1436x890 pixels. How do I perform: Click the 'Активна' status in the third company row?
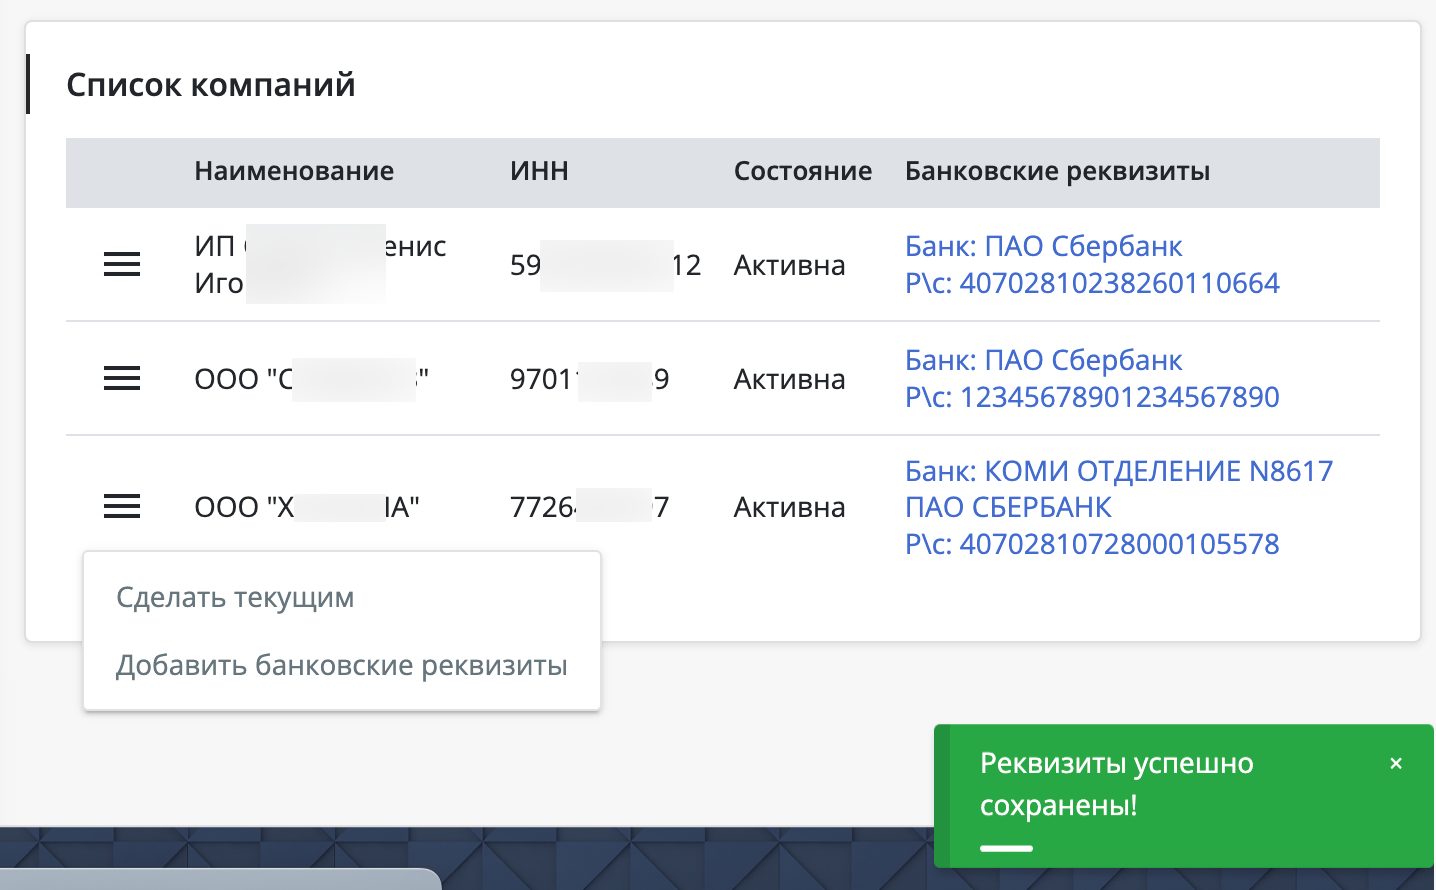789,508
